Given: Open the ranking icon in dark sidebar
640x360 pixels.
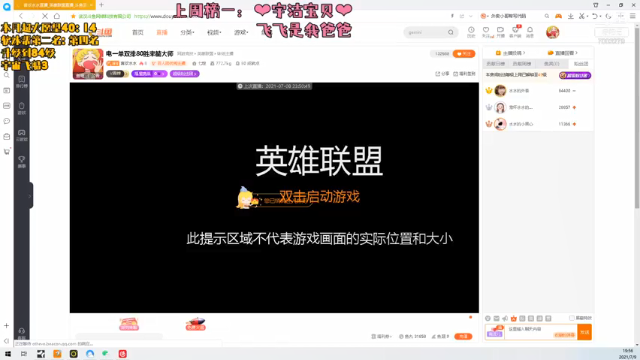Looking at the screenshot, I should point(22,81).
